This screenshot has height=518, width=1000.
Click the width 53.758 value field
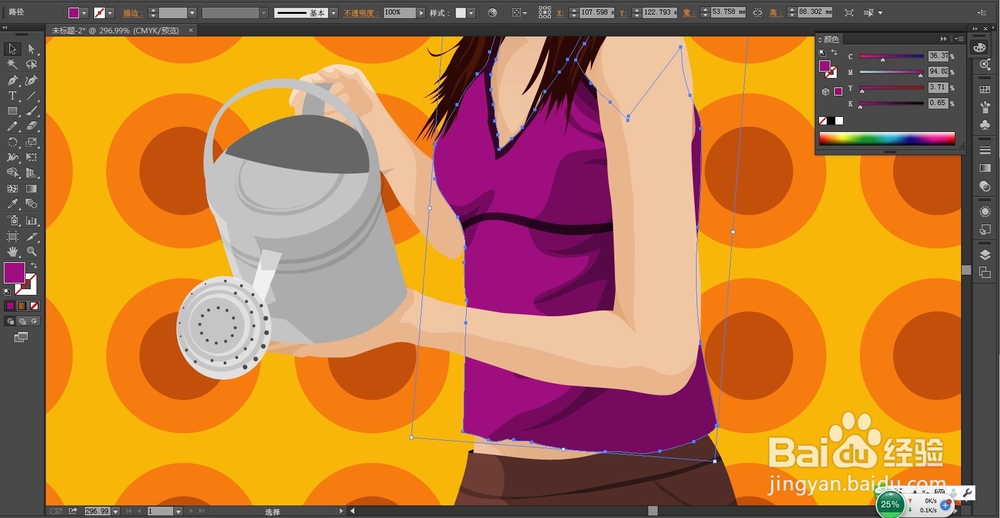(729, 13)
